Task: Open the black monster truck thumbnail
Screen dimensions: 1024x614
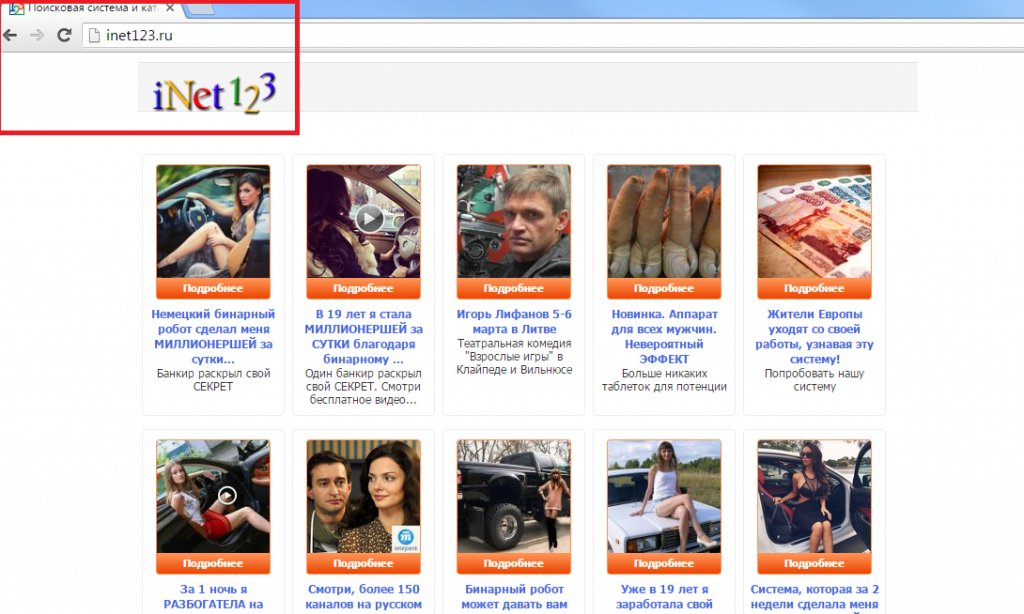Action: pos(513,496)
